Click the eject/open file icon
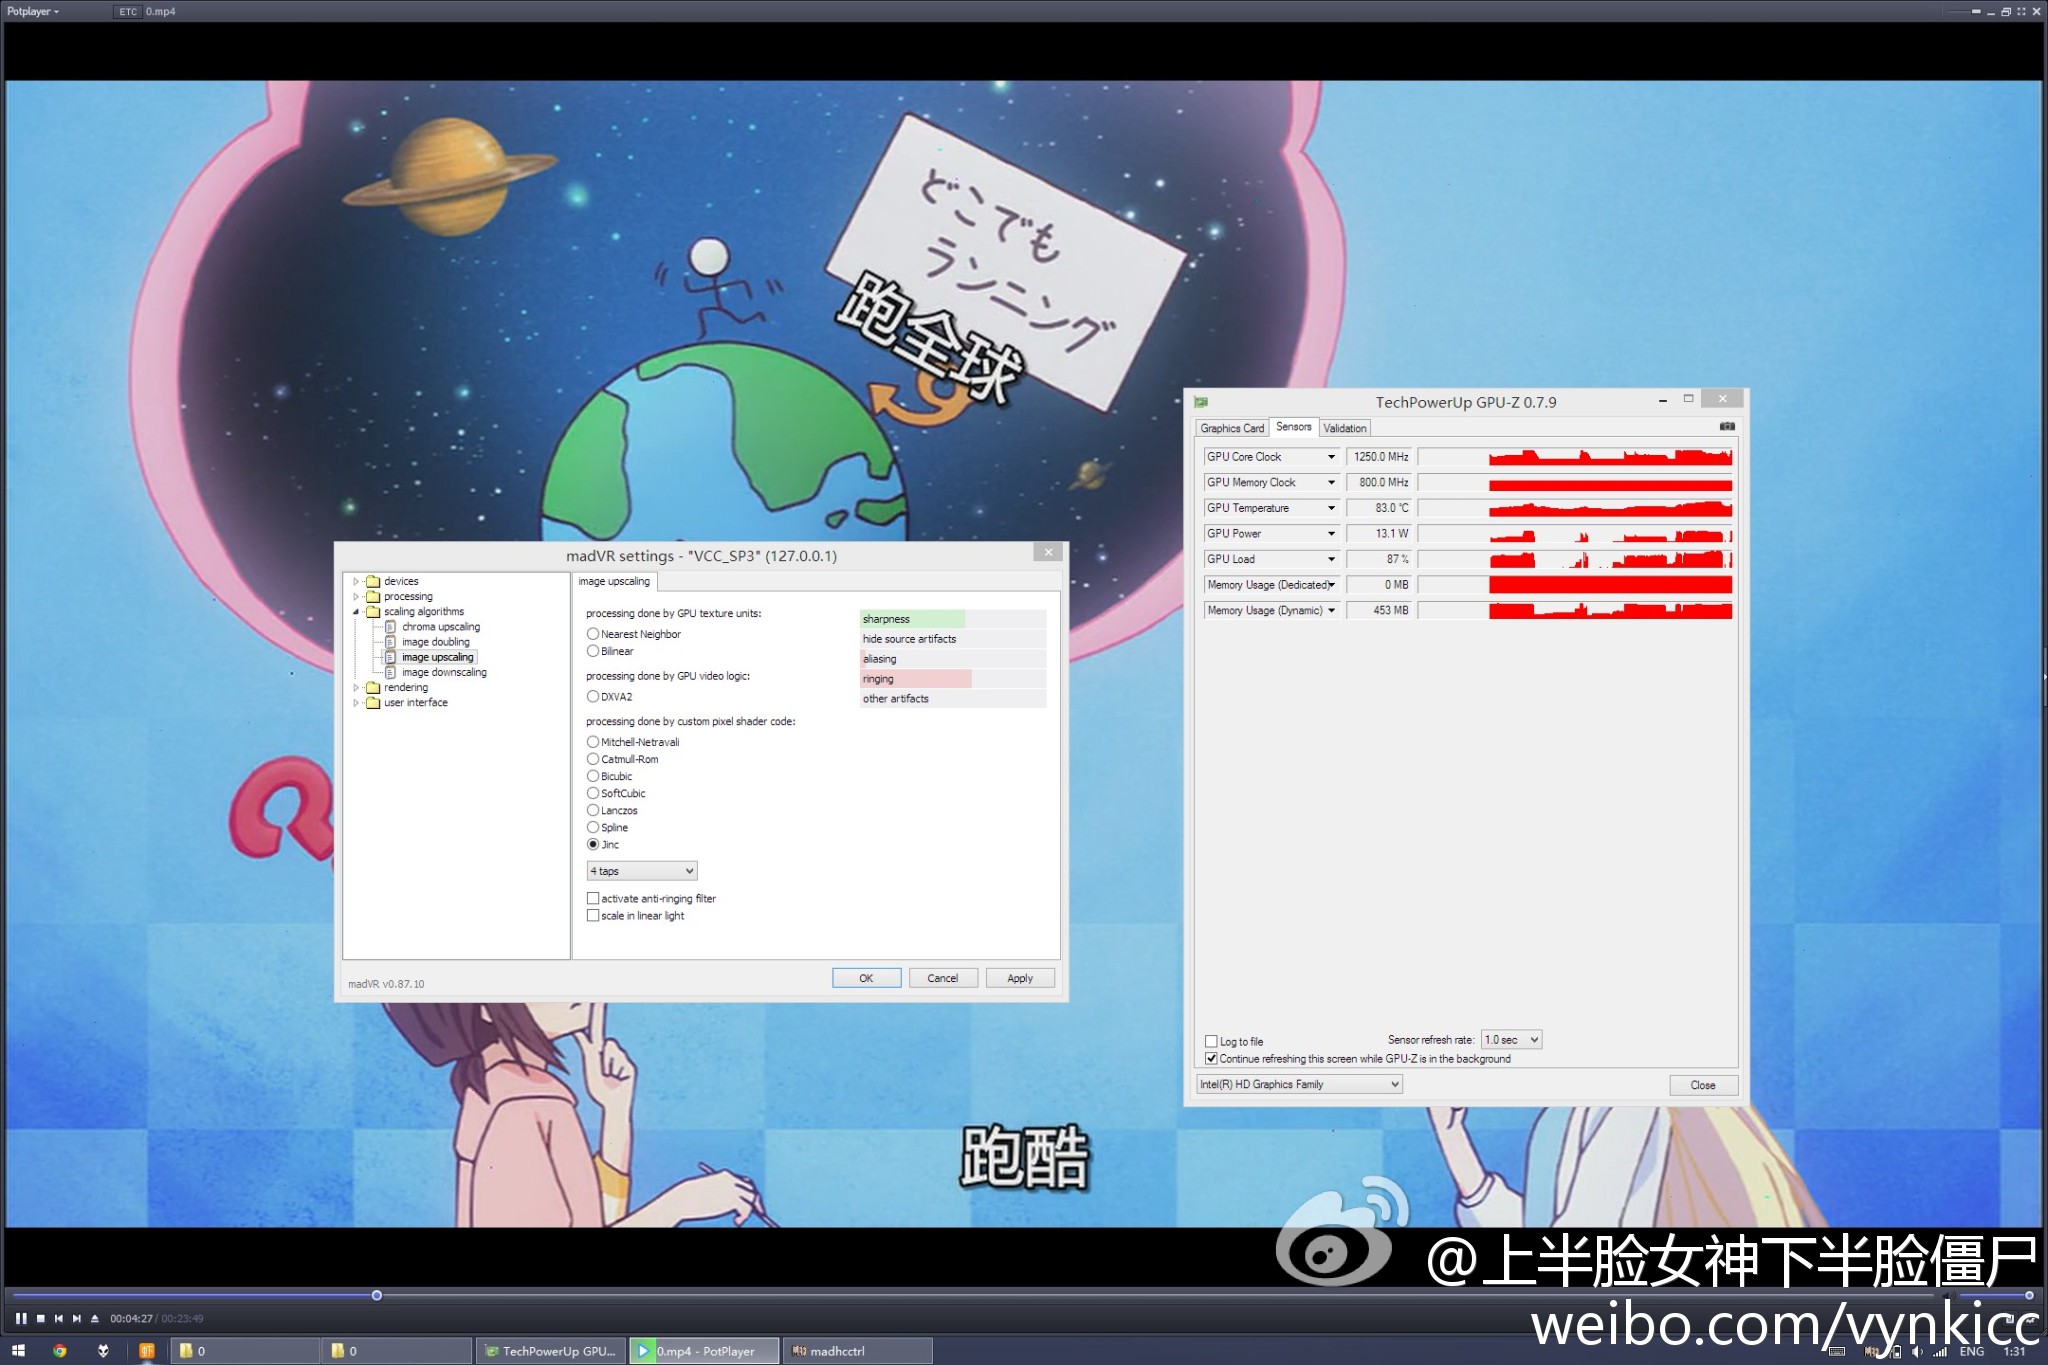2048x1365 pixels. click(x=95, y=1318)
